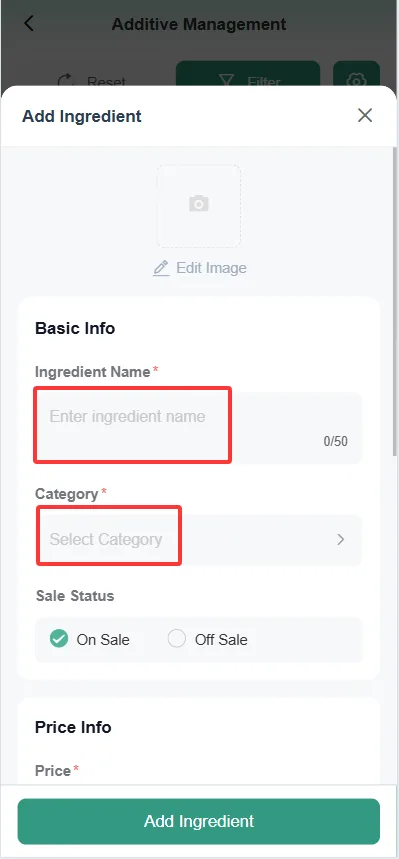This screenshot has width=399, height=859.
Task: Click the 0/50 character counter
Action: point(335,442)
